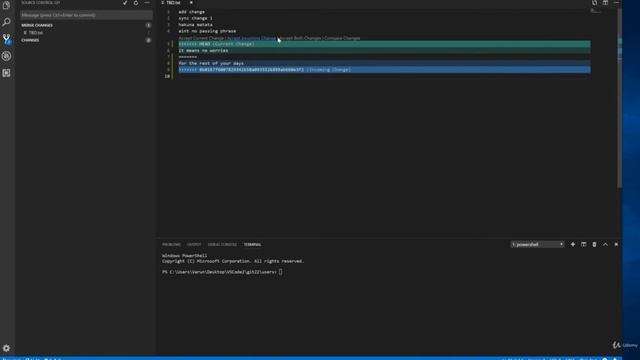Select the Source Control activity bar icon

(x=6, y=39)
